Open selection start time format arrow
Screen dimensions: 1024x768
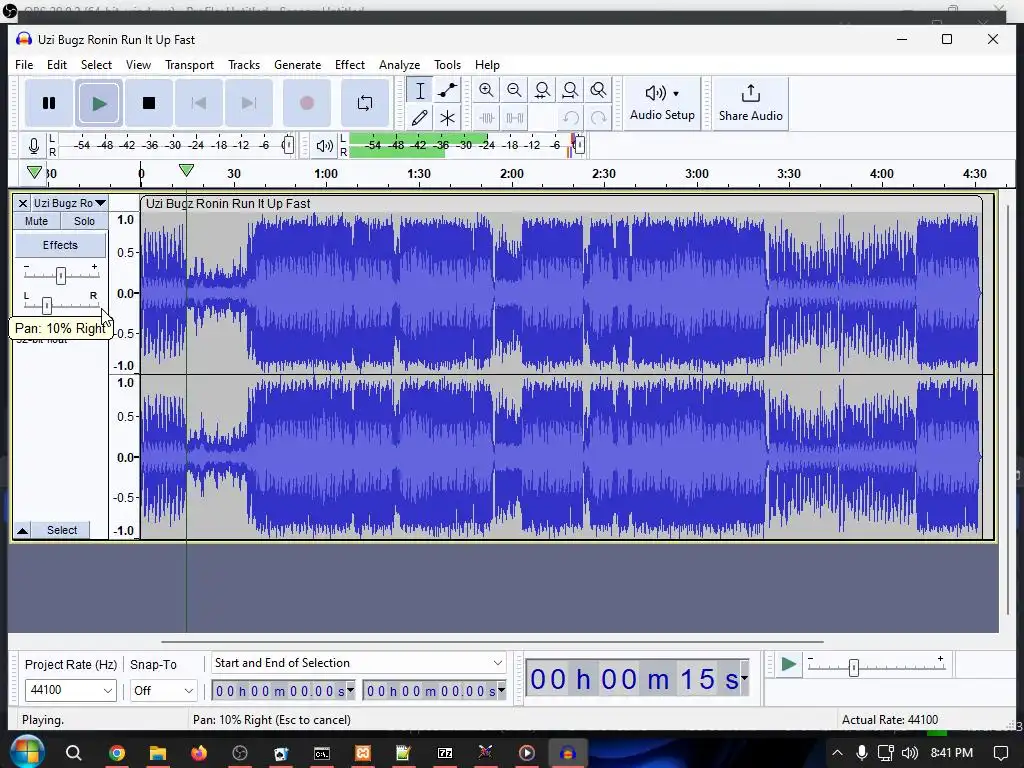click(351, 690)
